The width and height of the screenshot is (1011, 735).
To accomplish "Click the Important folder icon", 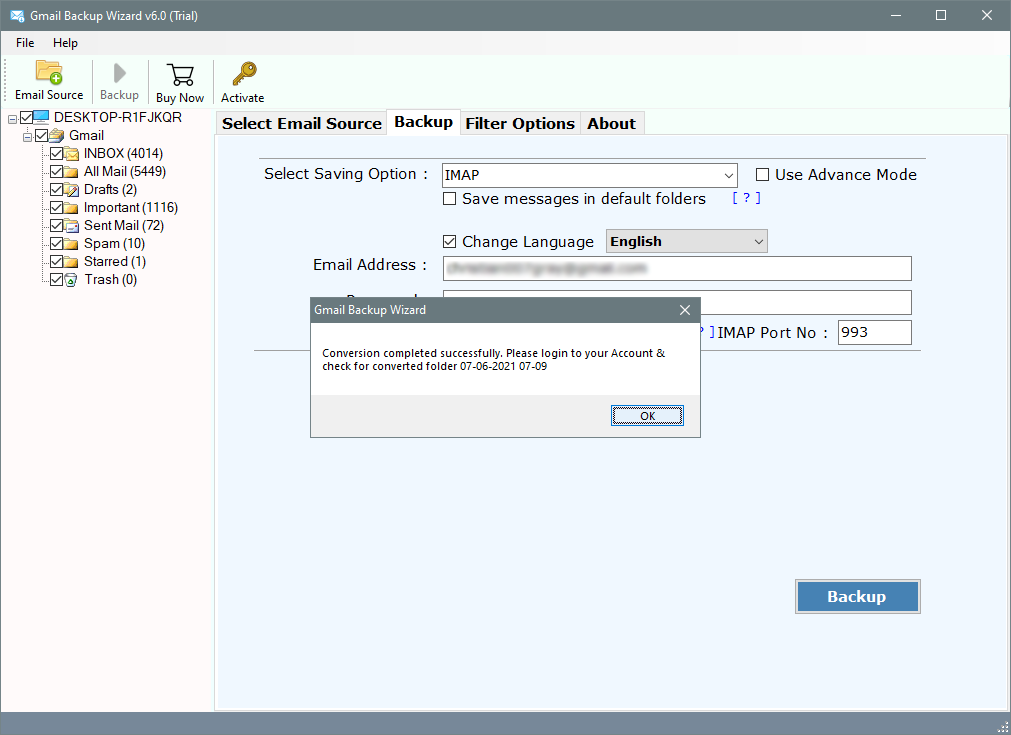I will click(x=72, y=208).
